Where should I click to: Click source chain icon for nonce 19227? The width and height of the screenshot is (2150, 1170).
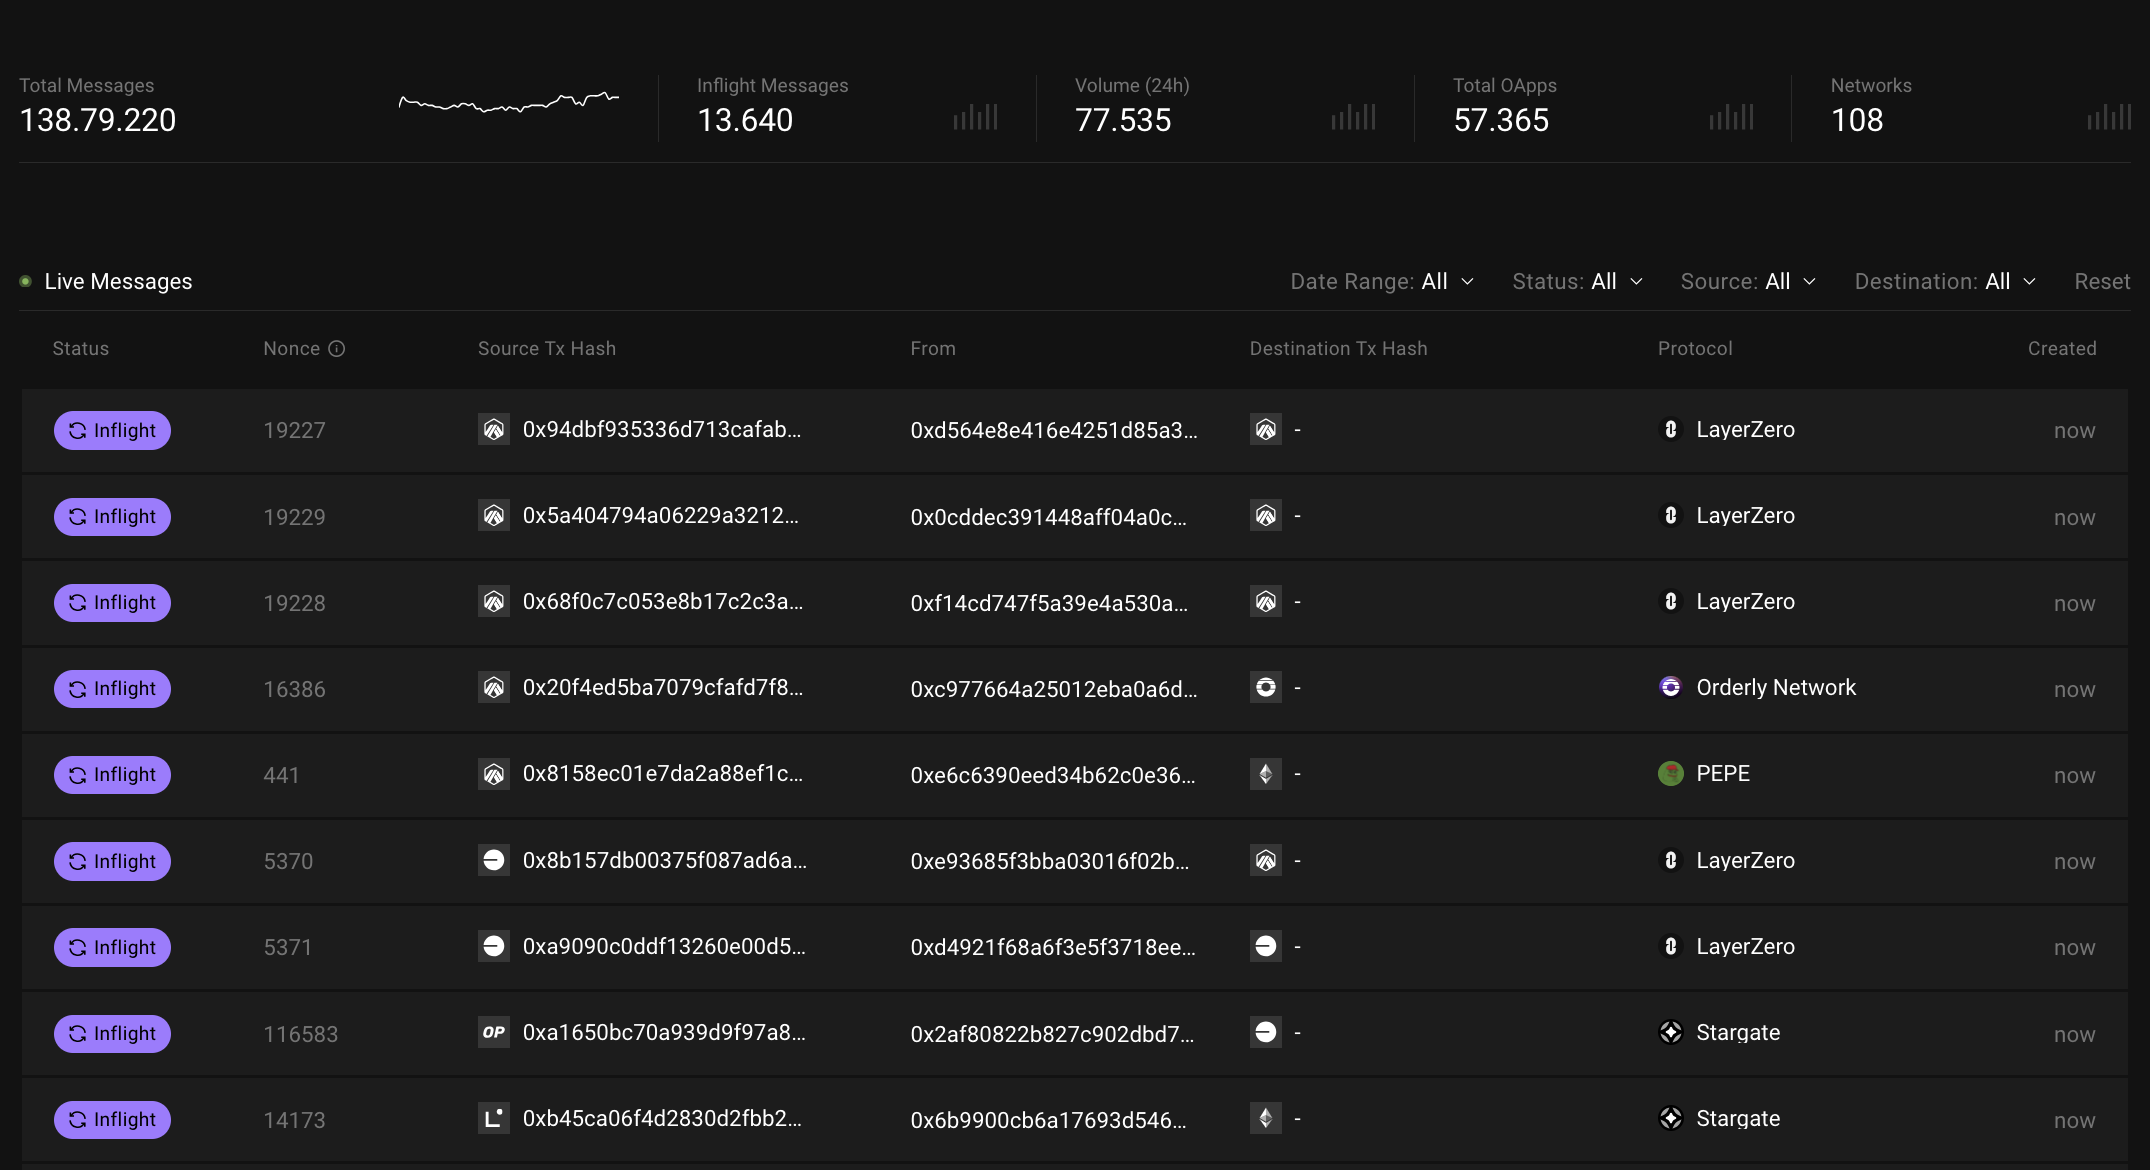click(x=494, y=430)
